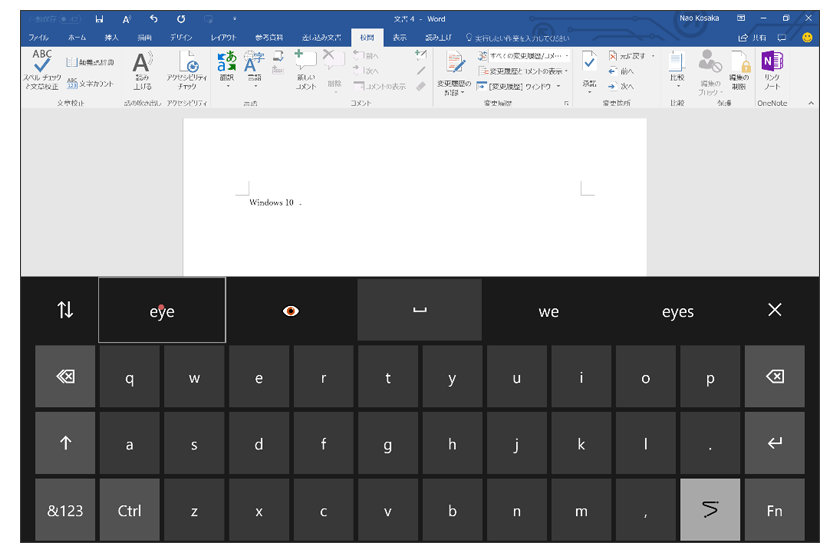Image resolution: width=840 pixels, height=553 pixels.
Task: Click the keyboard reposition up-down arrows
Action: [x=65, y=310]
